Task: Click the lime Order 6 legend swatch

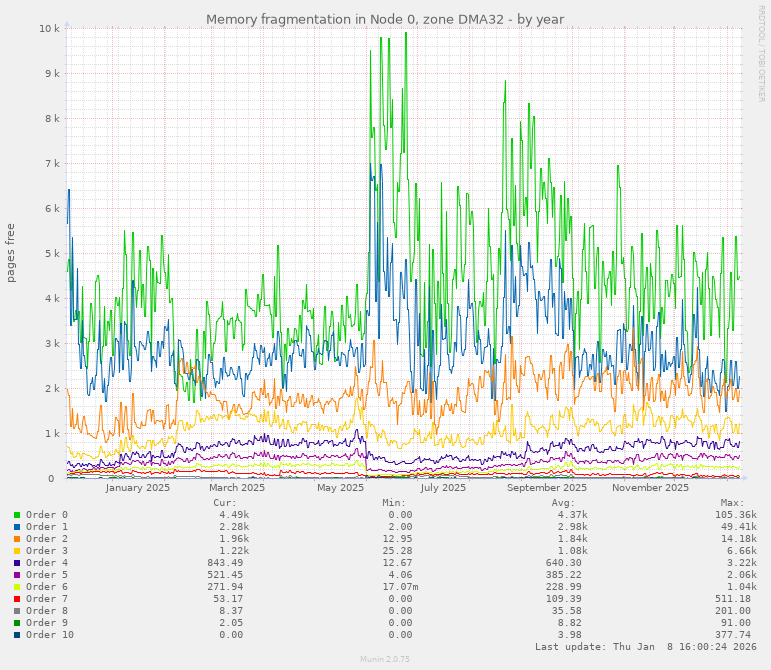Action: (17, 586)
